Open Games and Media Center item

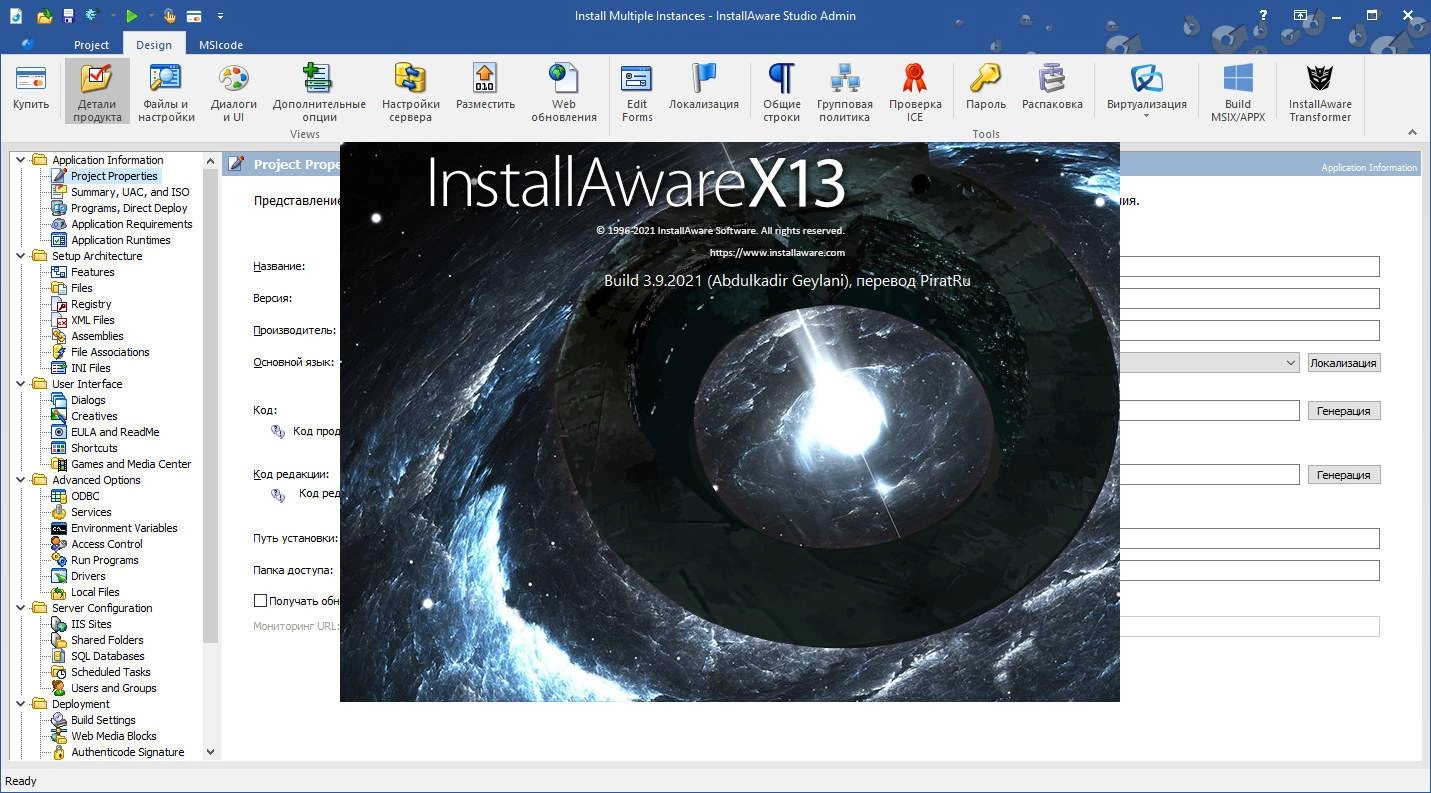click(131, 464)
